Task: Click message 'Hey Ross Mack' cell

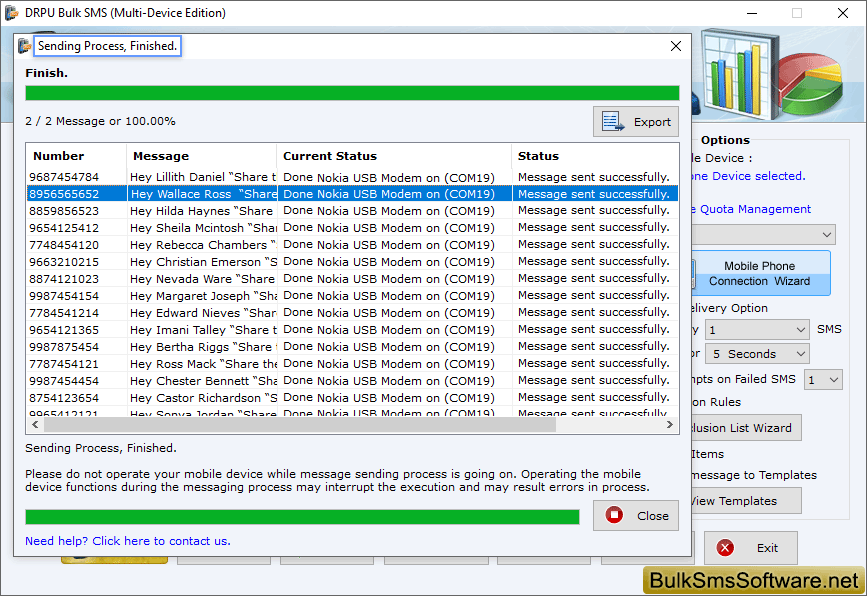Action: point(202,364)
